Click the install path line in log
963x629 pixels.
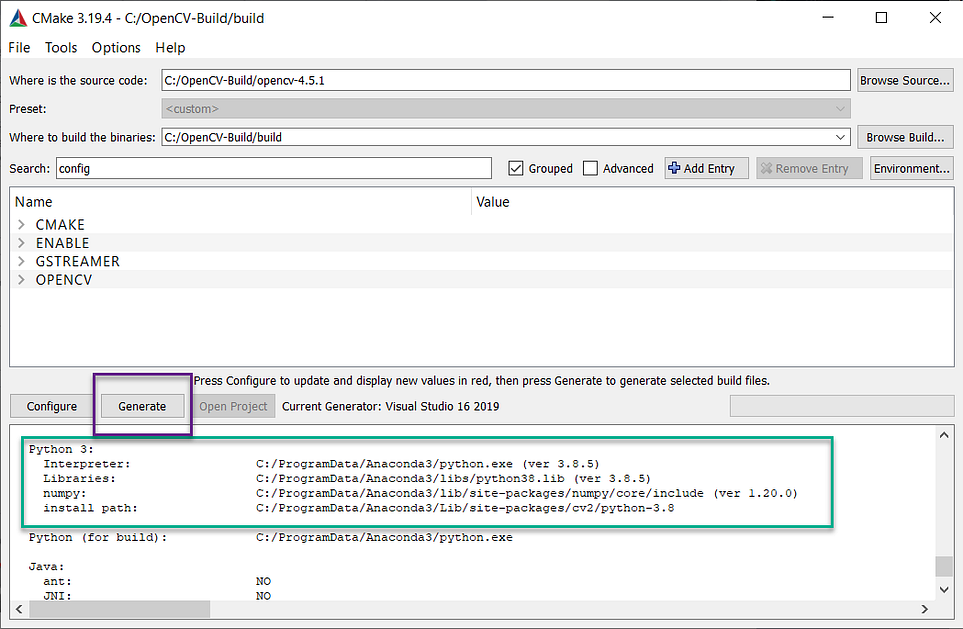pyautogui.click(x=359, y=508)
